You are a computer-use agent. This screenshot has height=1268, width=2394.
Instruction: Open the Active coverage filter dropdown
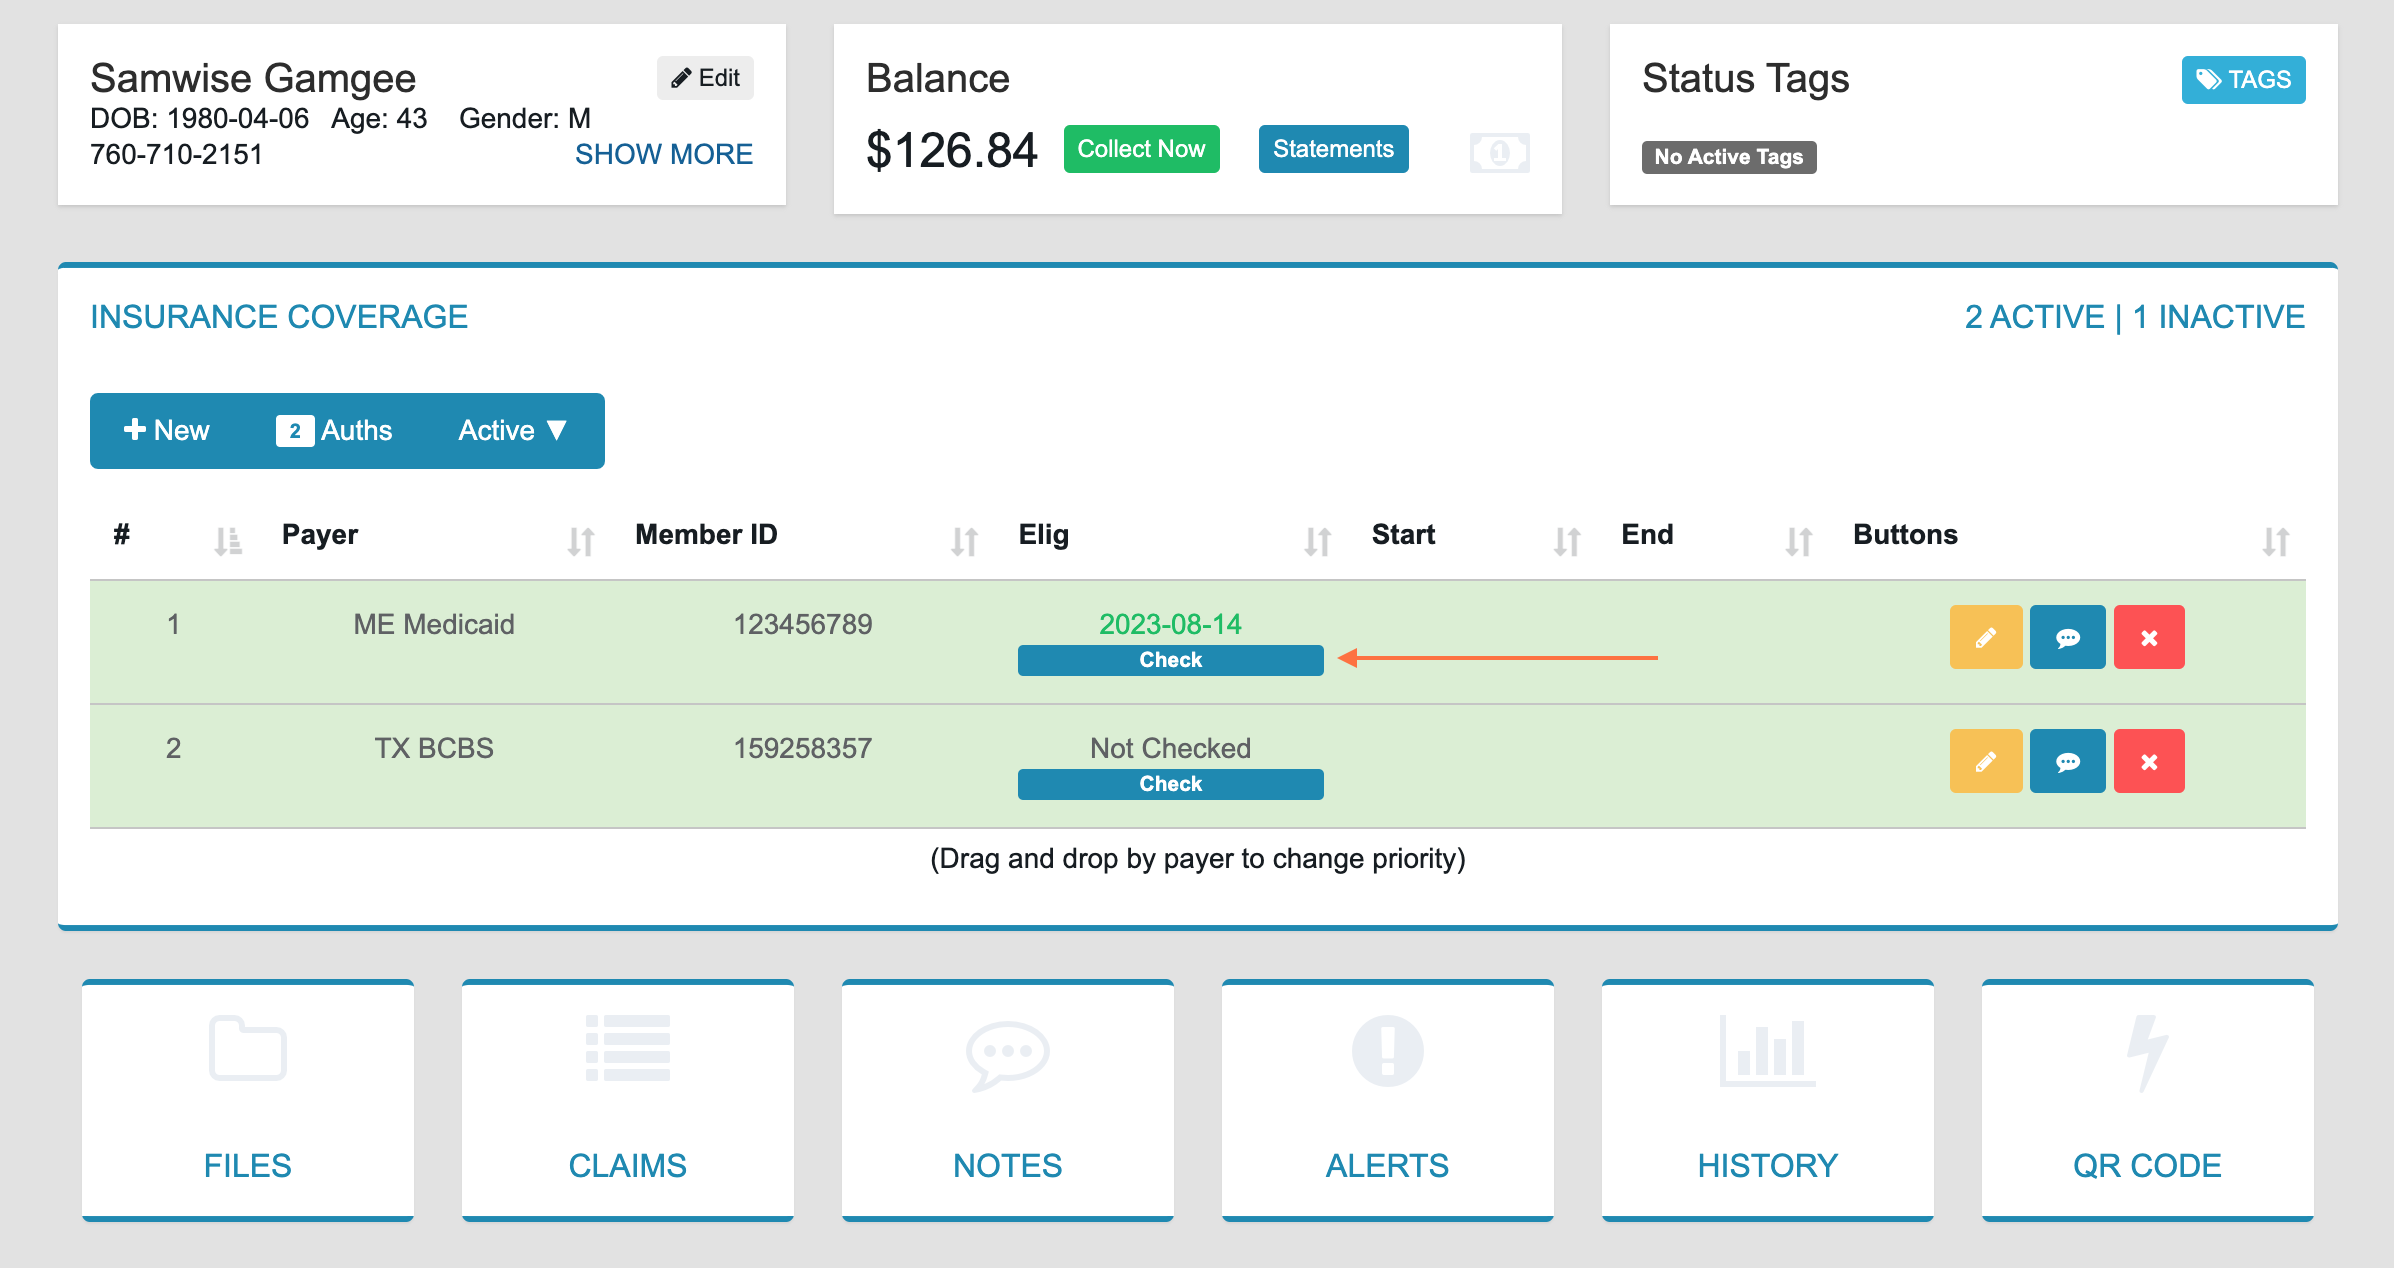(x=511, y=430)
